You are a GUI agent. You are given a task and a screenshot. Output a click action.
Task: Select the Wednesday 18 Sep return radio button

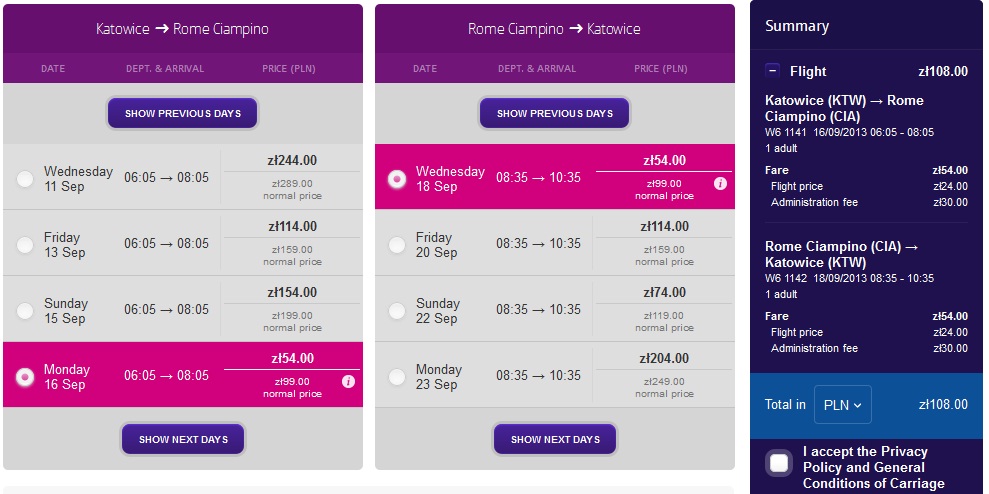(397, 179)
